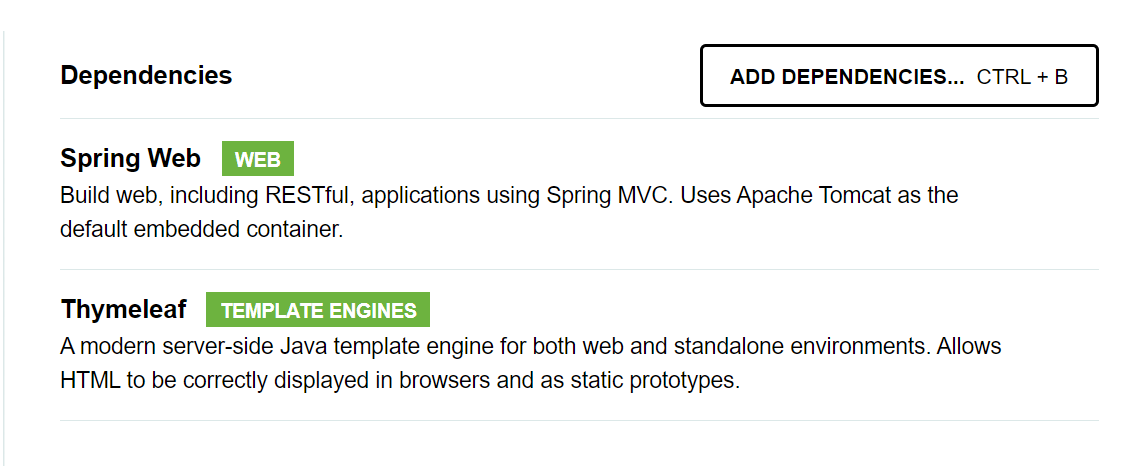Click the ADD DEPENDENCIES button
The width and height of the screenshot is (1134, 466).
[x=846, y=76]
